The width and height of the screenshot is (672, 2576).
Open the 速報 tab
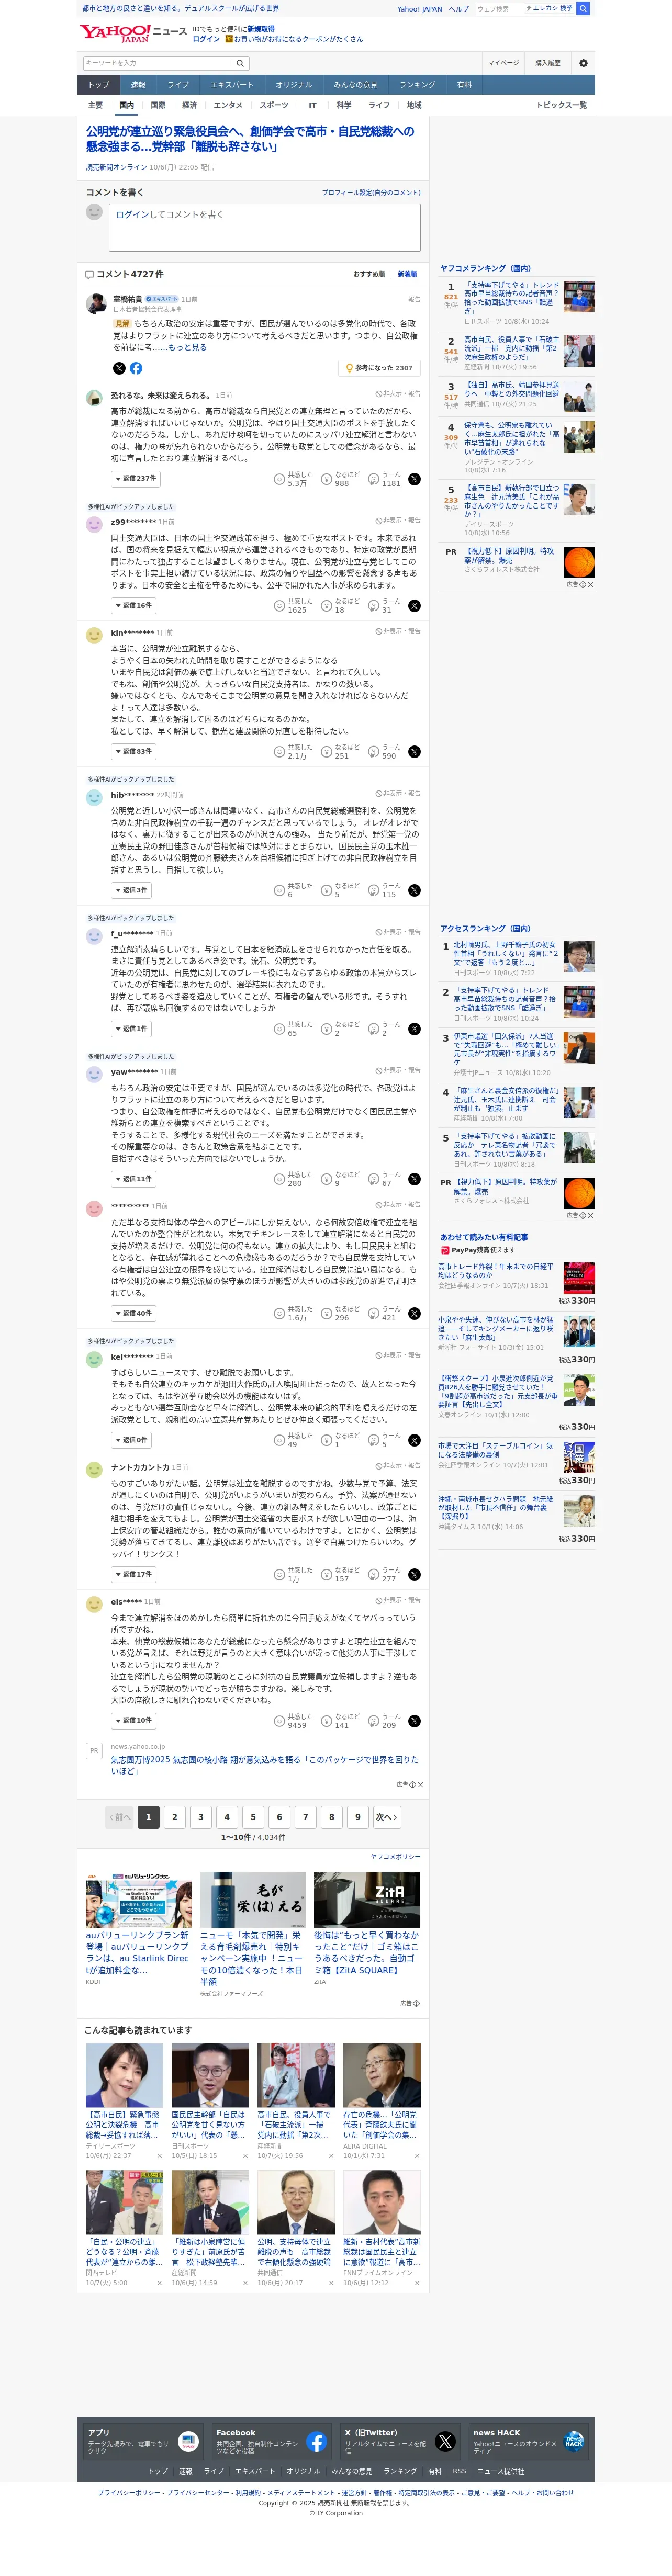point(138,85)
